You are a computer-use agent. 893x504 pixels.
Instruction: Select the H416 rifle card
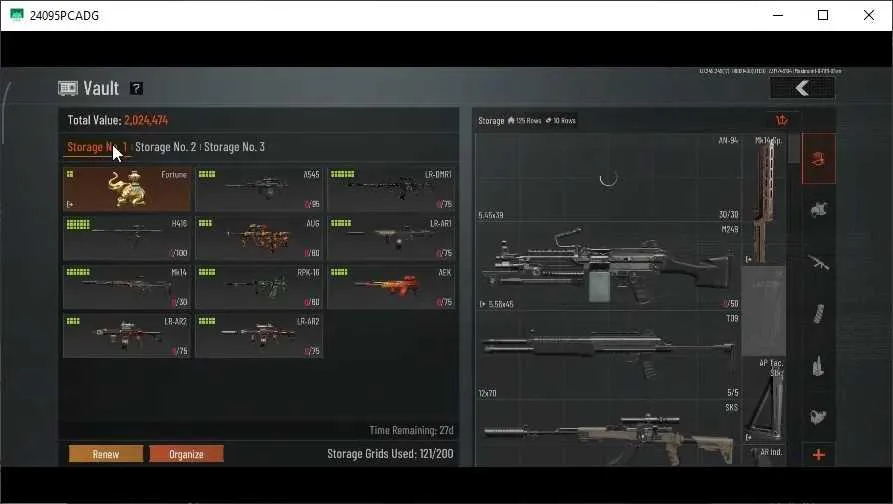click(x=127, y=238)
